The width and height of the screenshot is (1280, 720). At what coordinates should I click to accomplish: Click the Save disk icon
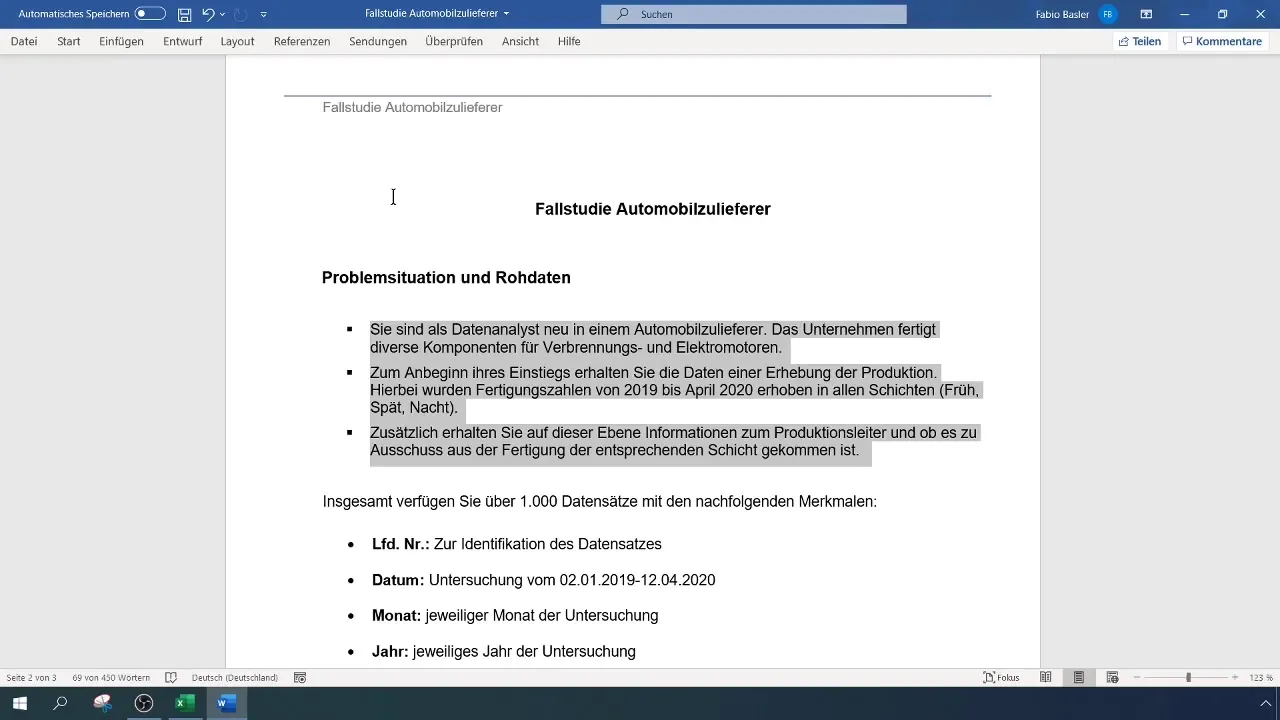click(184, 14)
